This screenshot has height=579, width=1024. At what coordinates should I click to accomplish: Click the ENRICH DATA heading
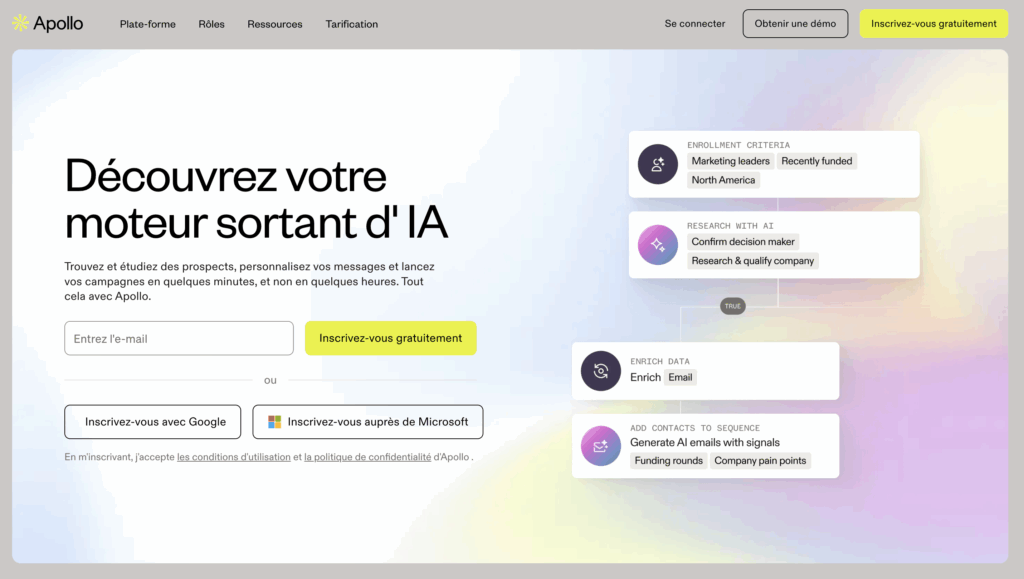click(660, 361)
